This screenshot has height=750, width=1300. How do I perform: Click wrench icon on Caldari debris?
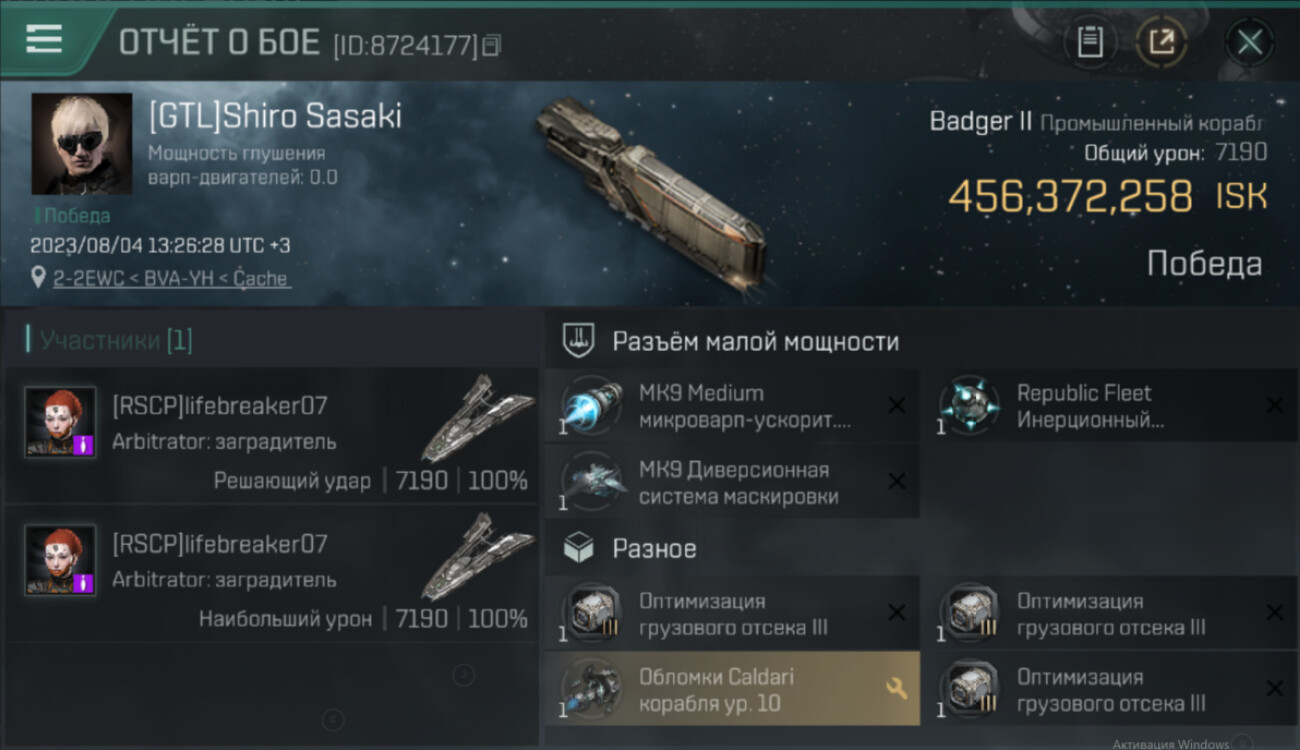point(896,688)
